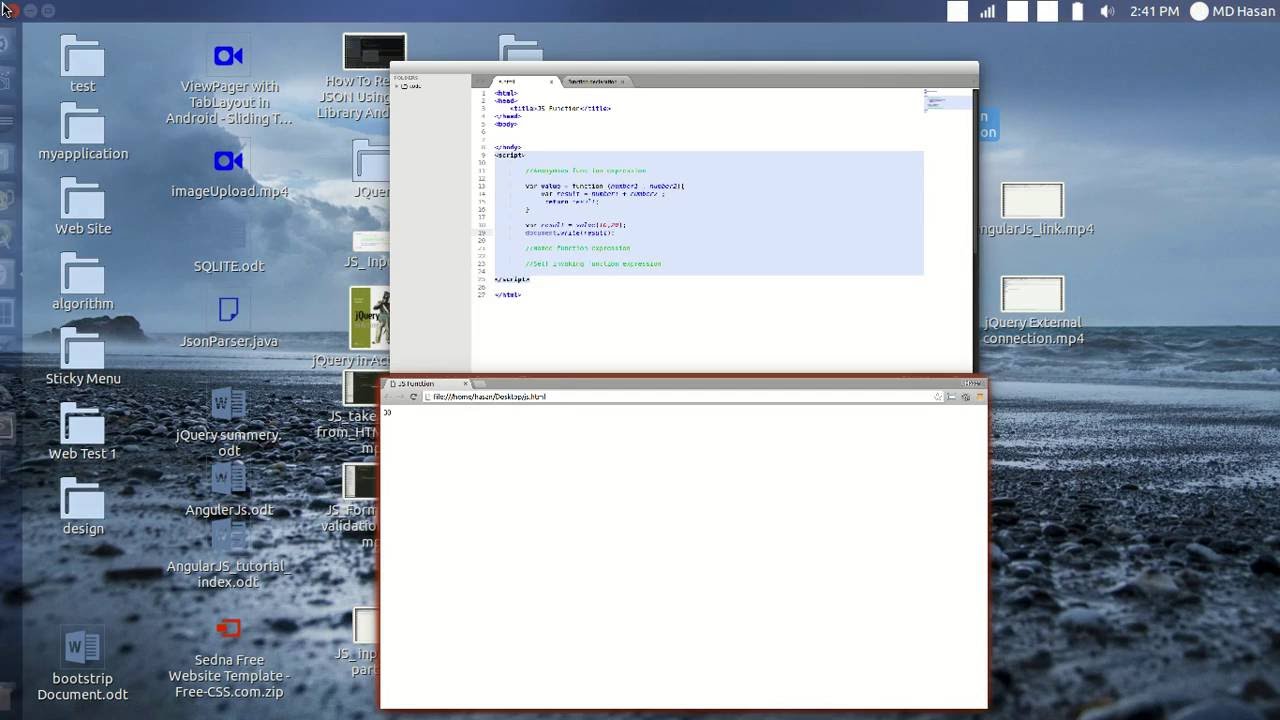Select the JS Function browser tab
This screenshot has height=720, width=1280.
(428, 384)
